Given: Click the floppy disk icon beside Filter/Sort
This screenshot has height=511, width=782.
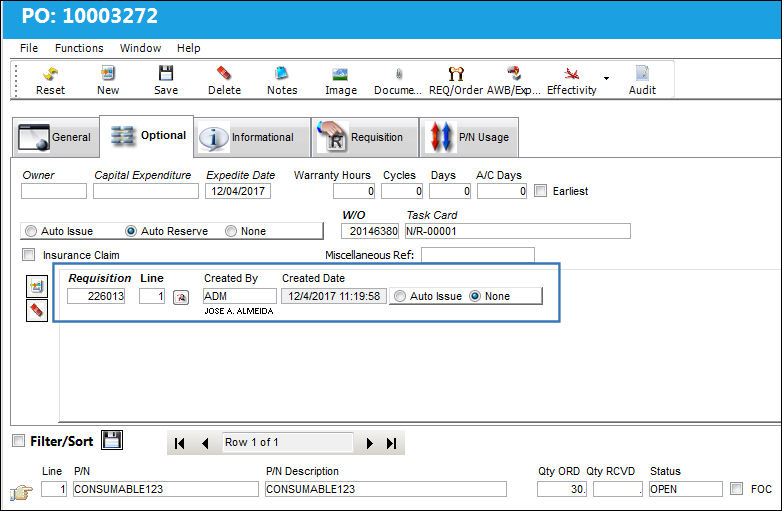Looking at the screenshot, I should click(x=112, y=440).
